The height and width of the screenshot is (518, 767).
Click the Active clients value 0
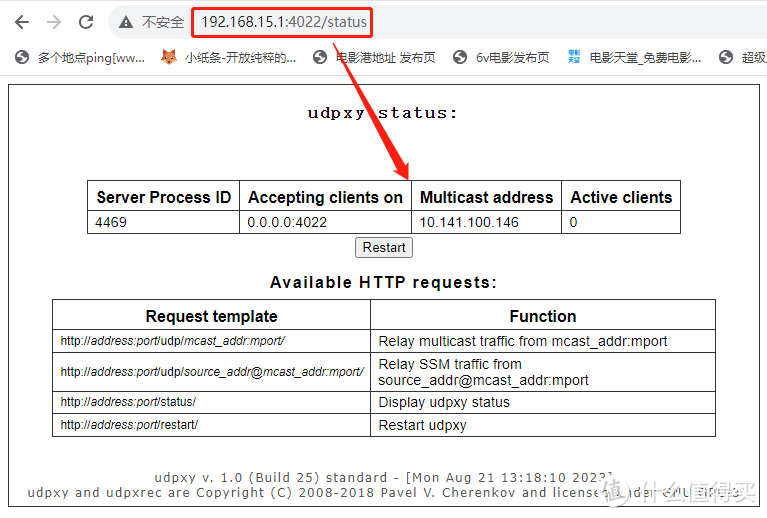(573, 223)
